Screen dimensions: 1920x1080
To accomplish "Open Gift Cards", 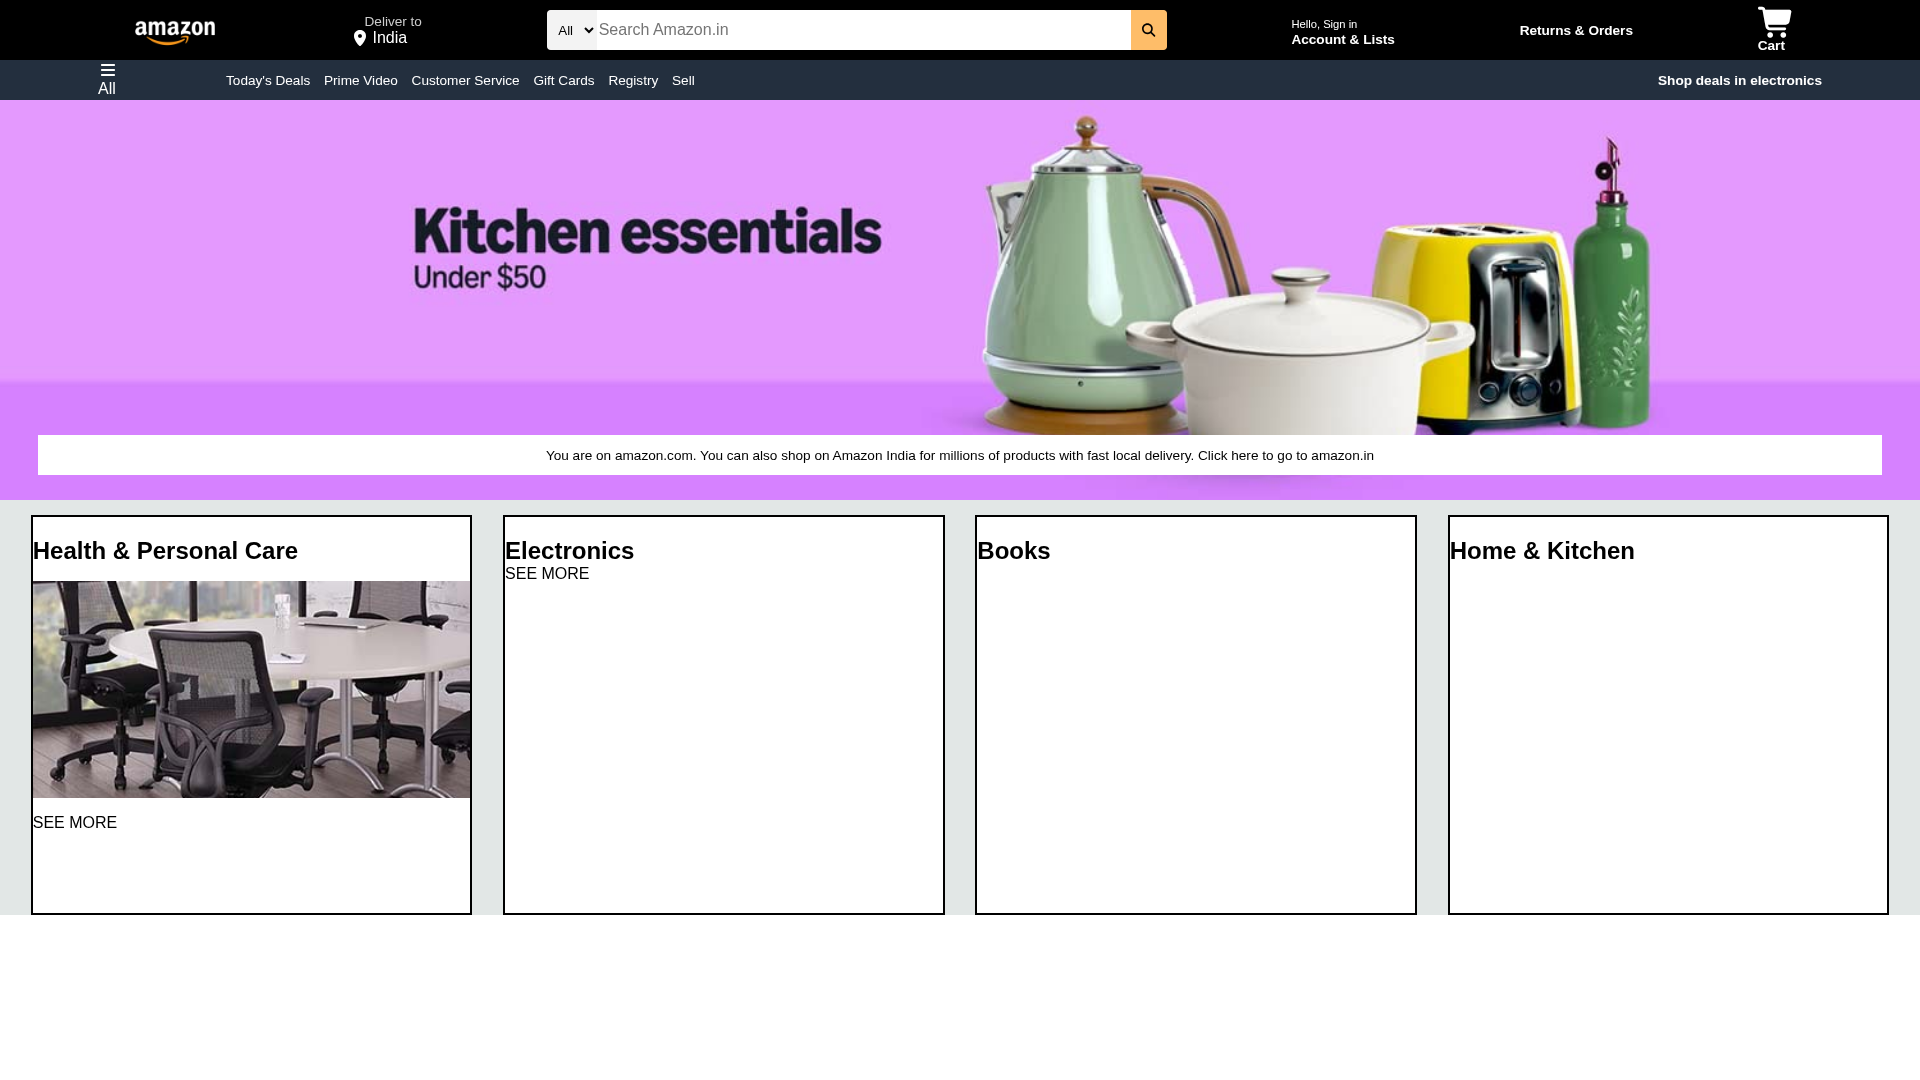I will (564, 80).
